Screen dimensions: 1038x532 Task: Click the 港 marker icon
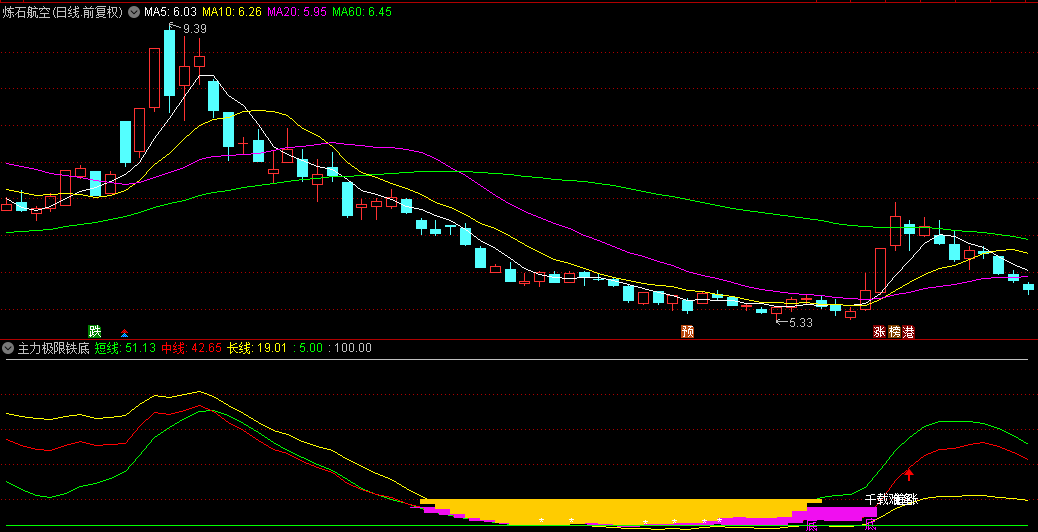click(908, 332)
